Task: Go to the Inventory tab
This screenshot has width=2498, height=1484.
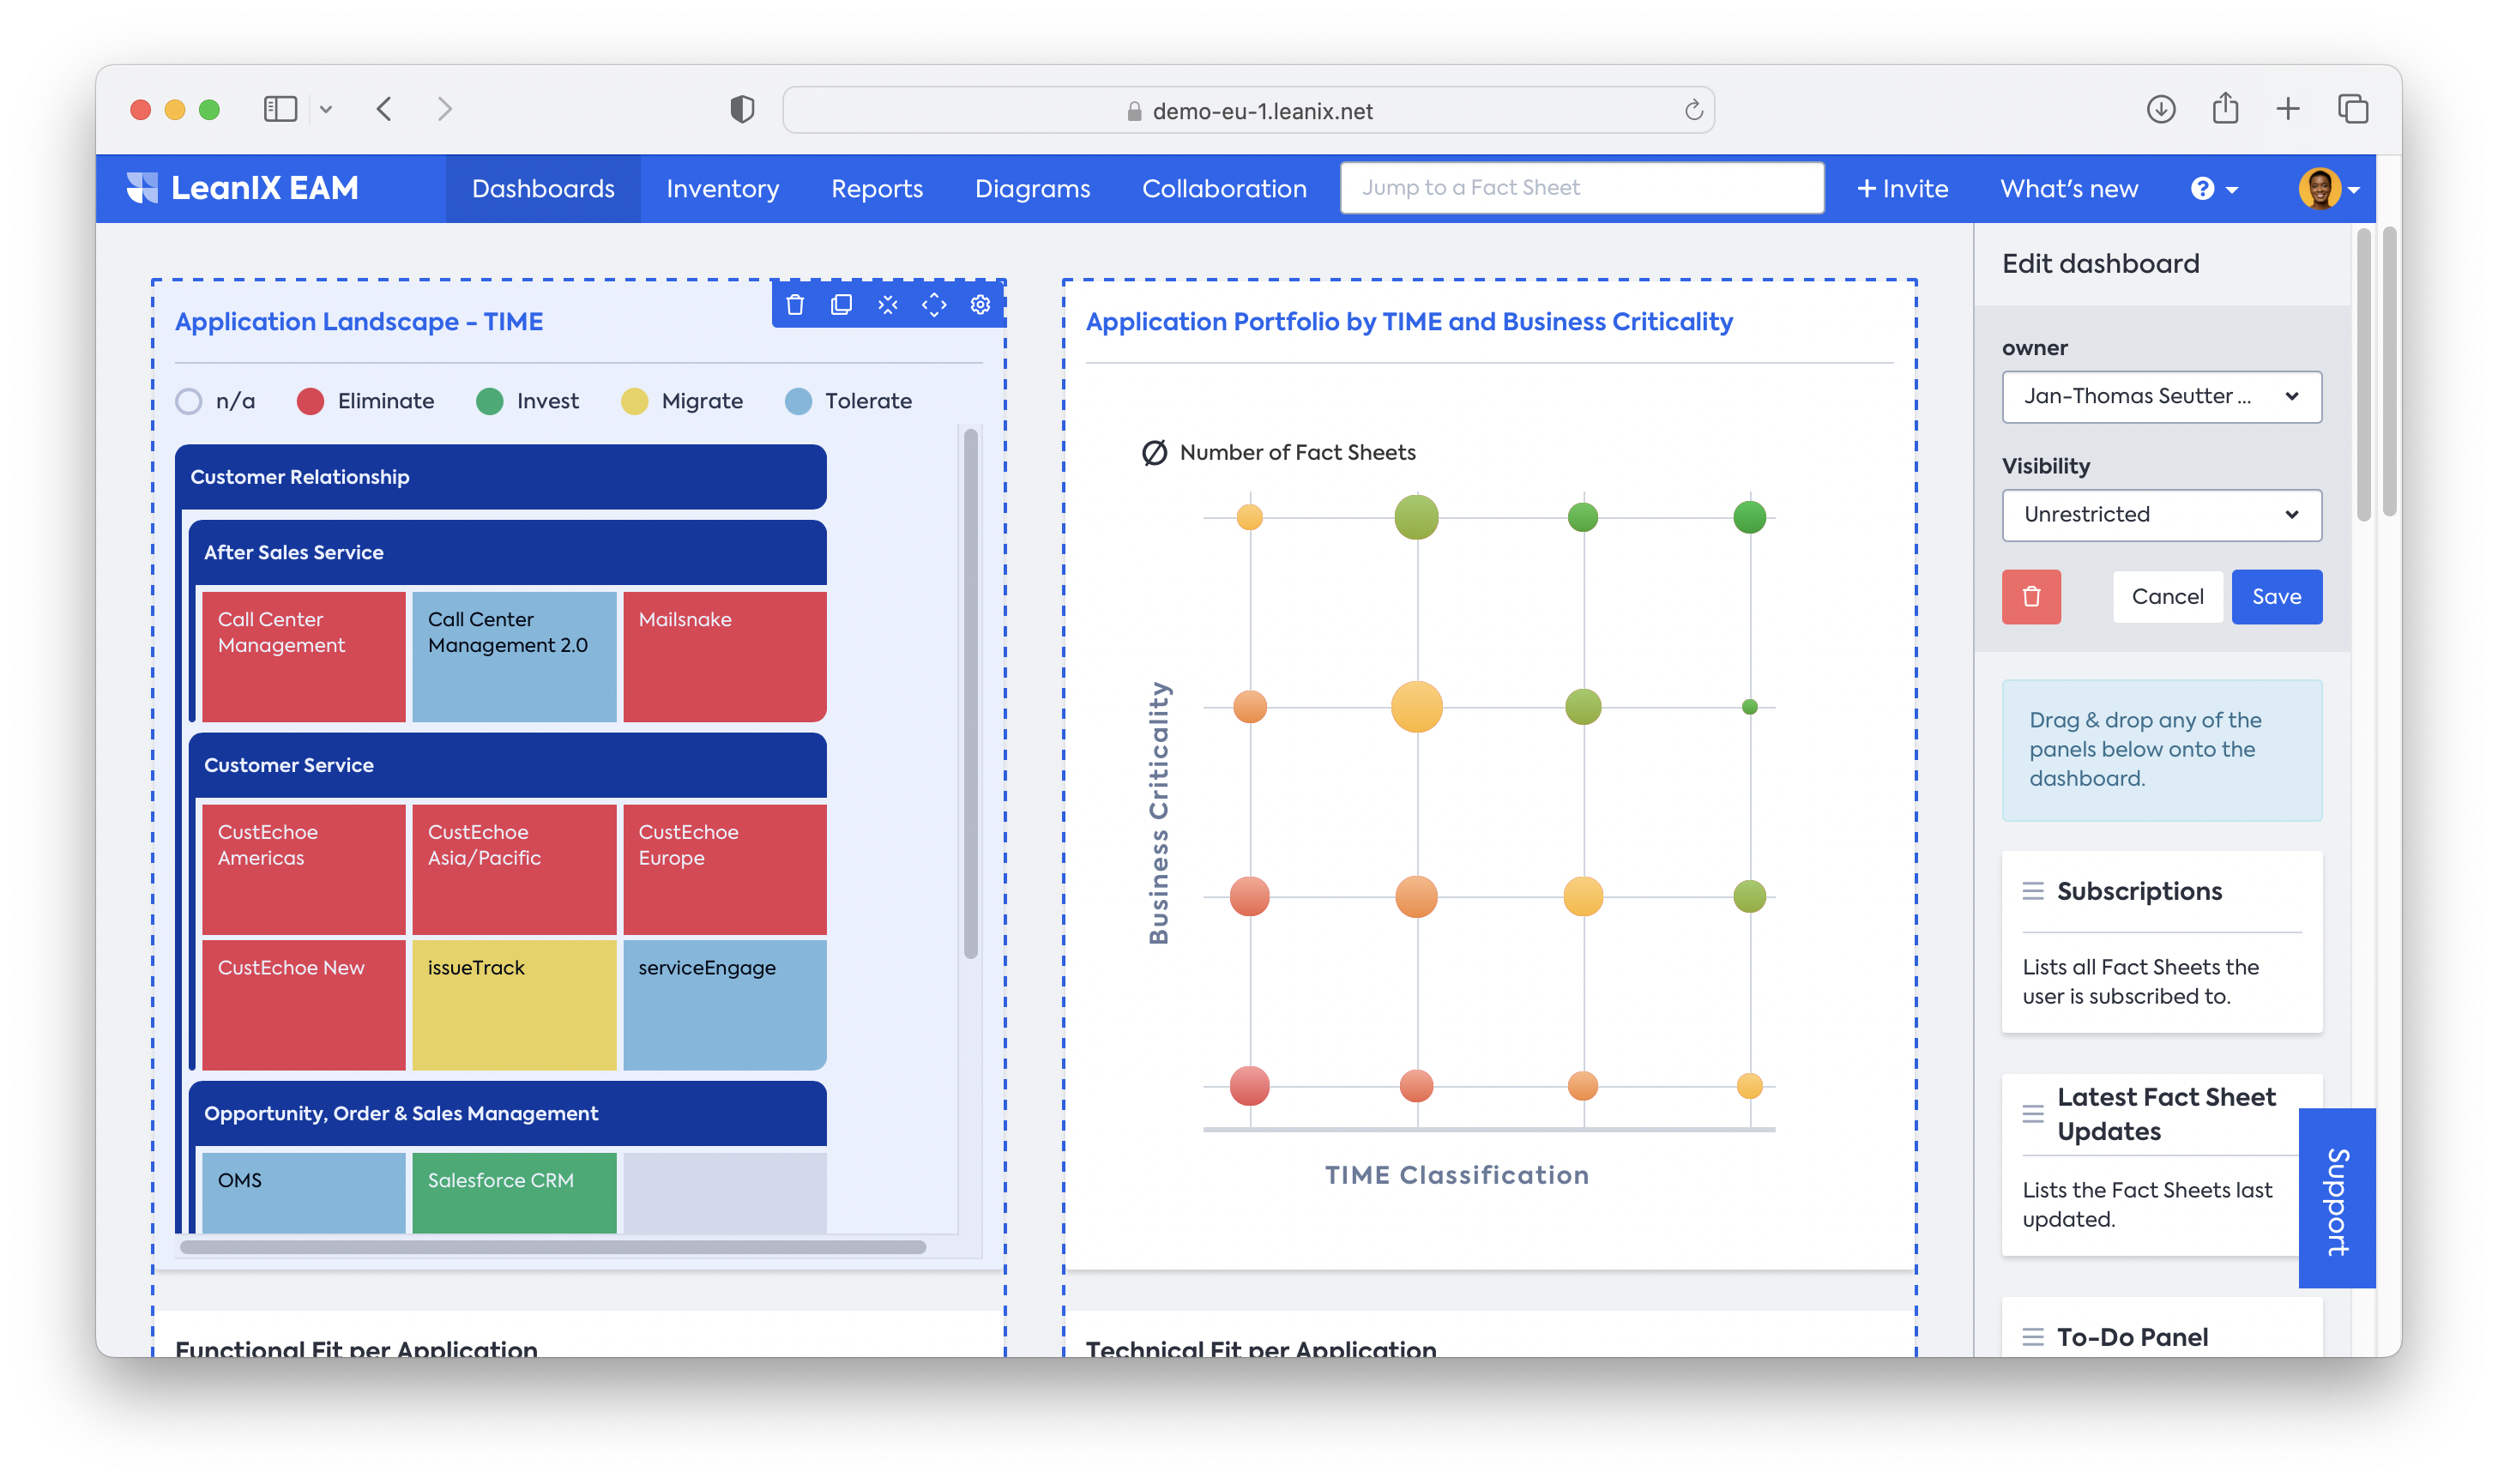Action: coord(722,189)
